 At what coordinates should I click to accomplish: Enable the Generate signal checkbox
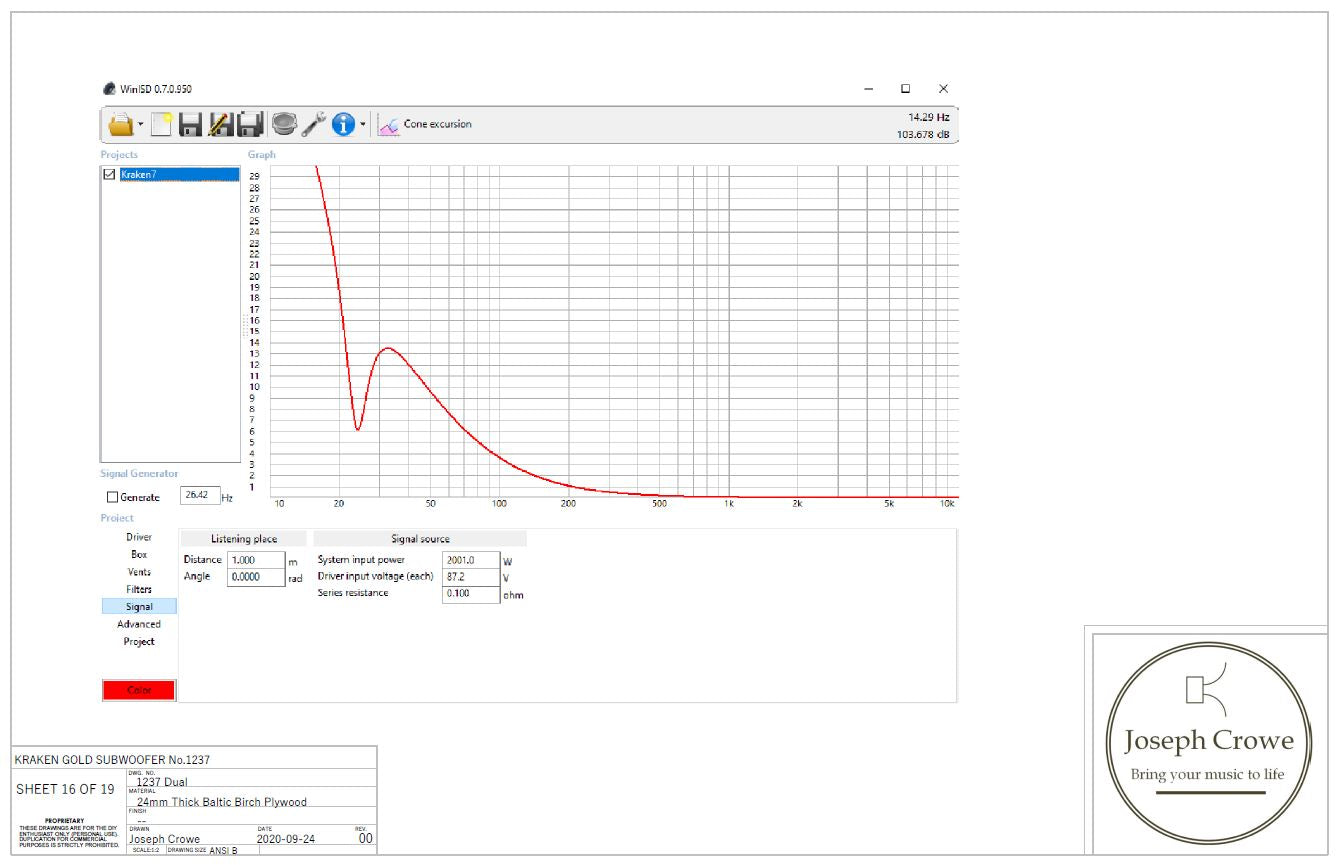coord(113,497)
